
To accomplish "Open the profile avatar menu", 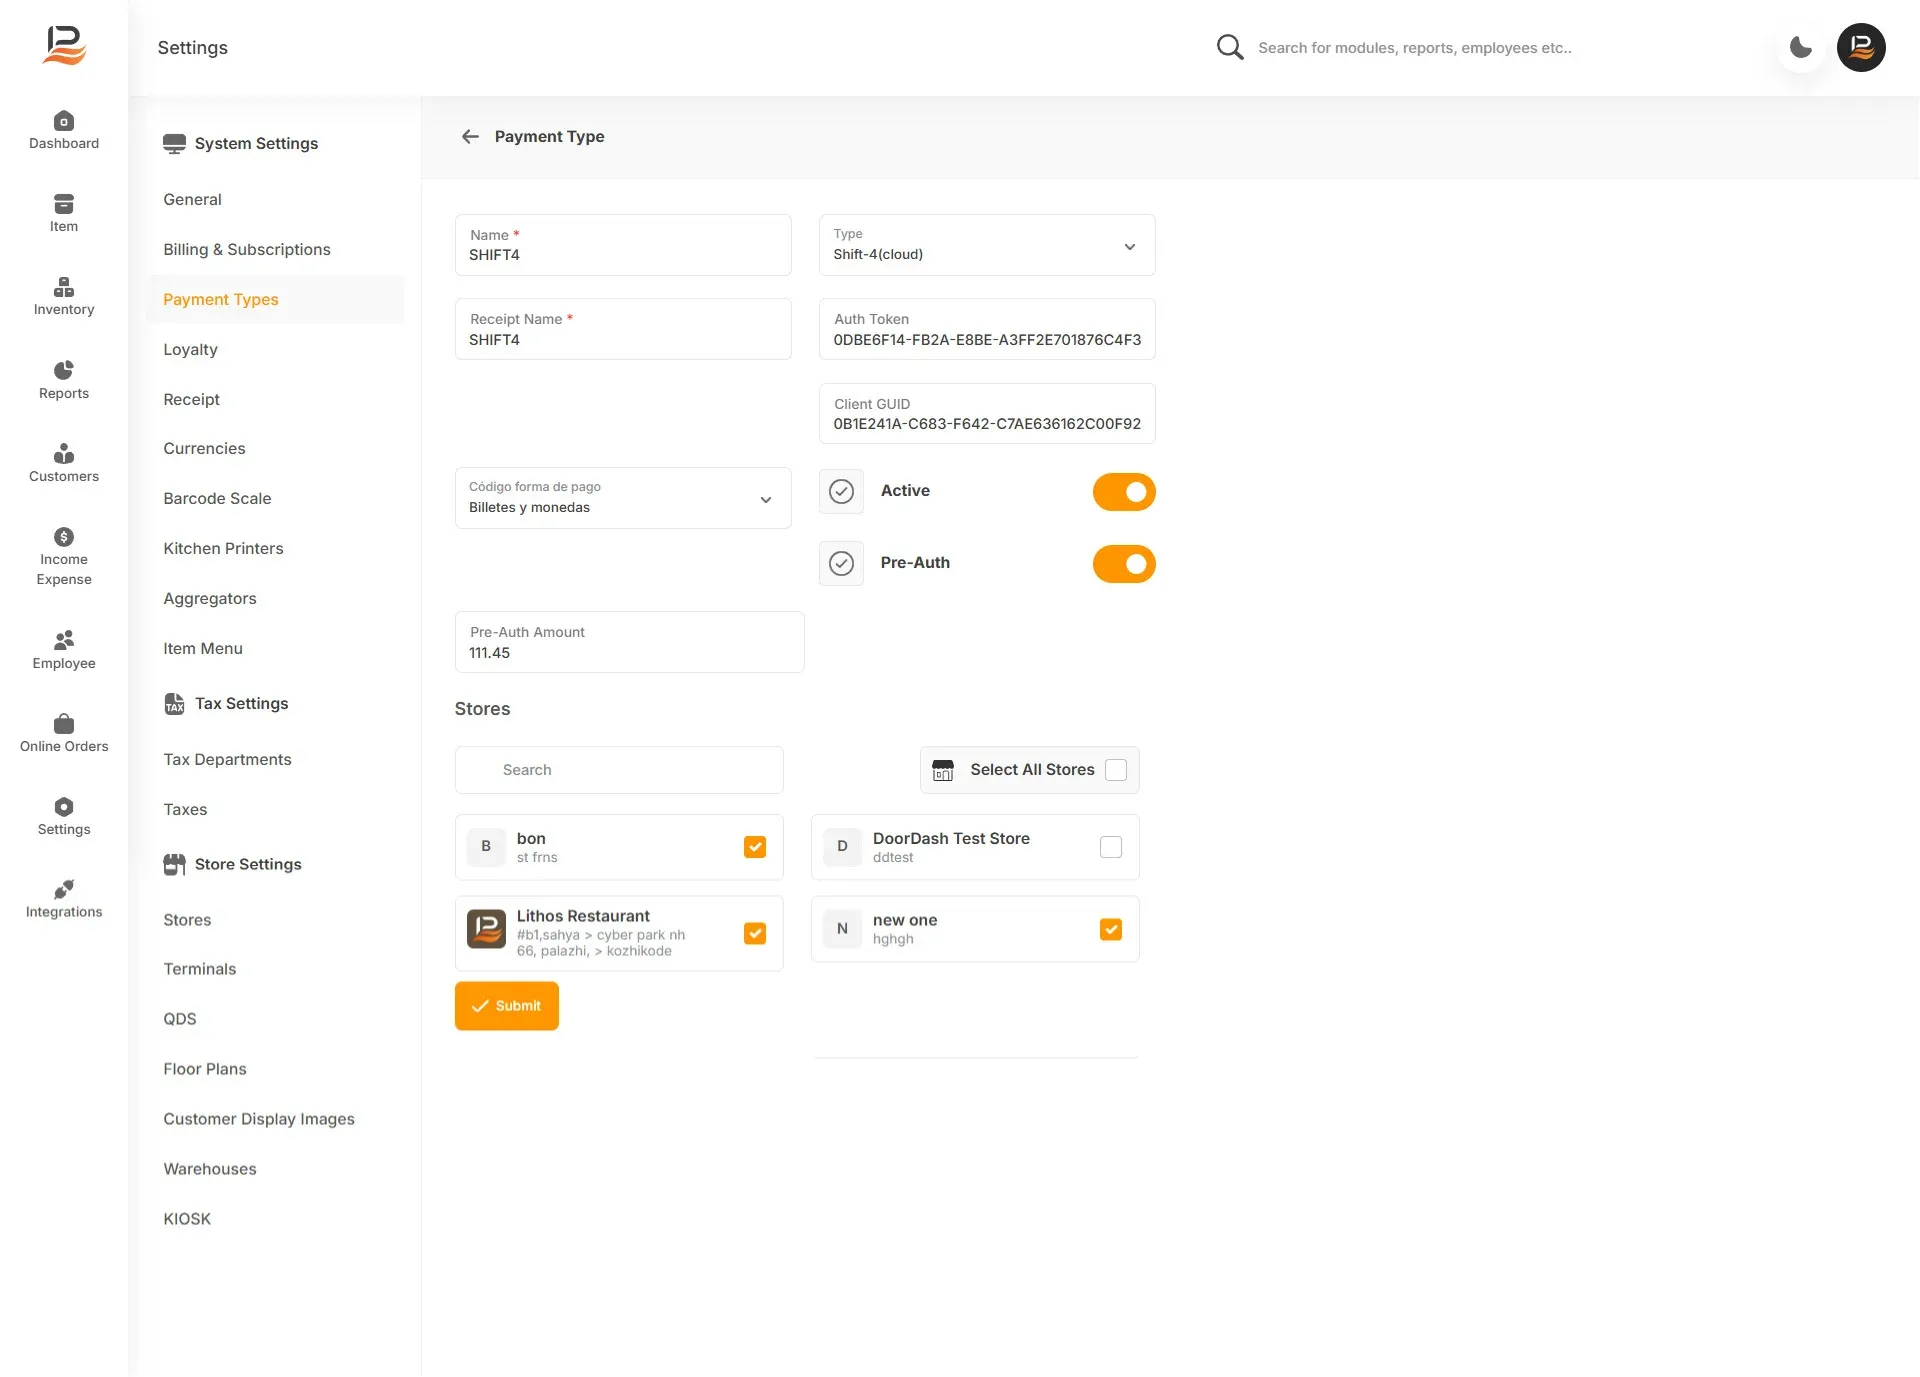I will tap(1861, 47).
